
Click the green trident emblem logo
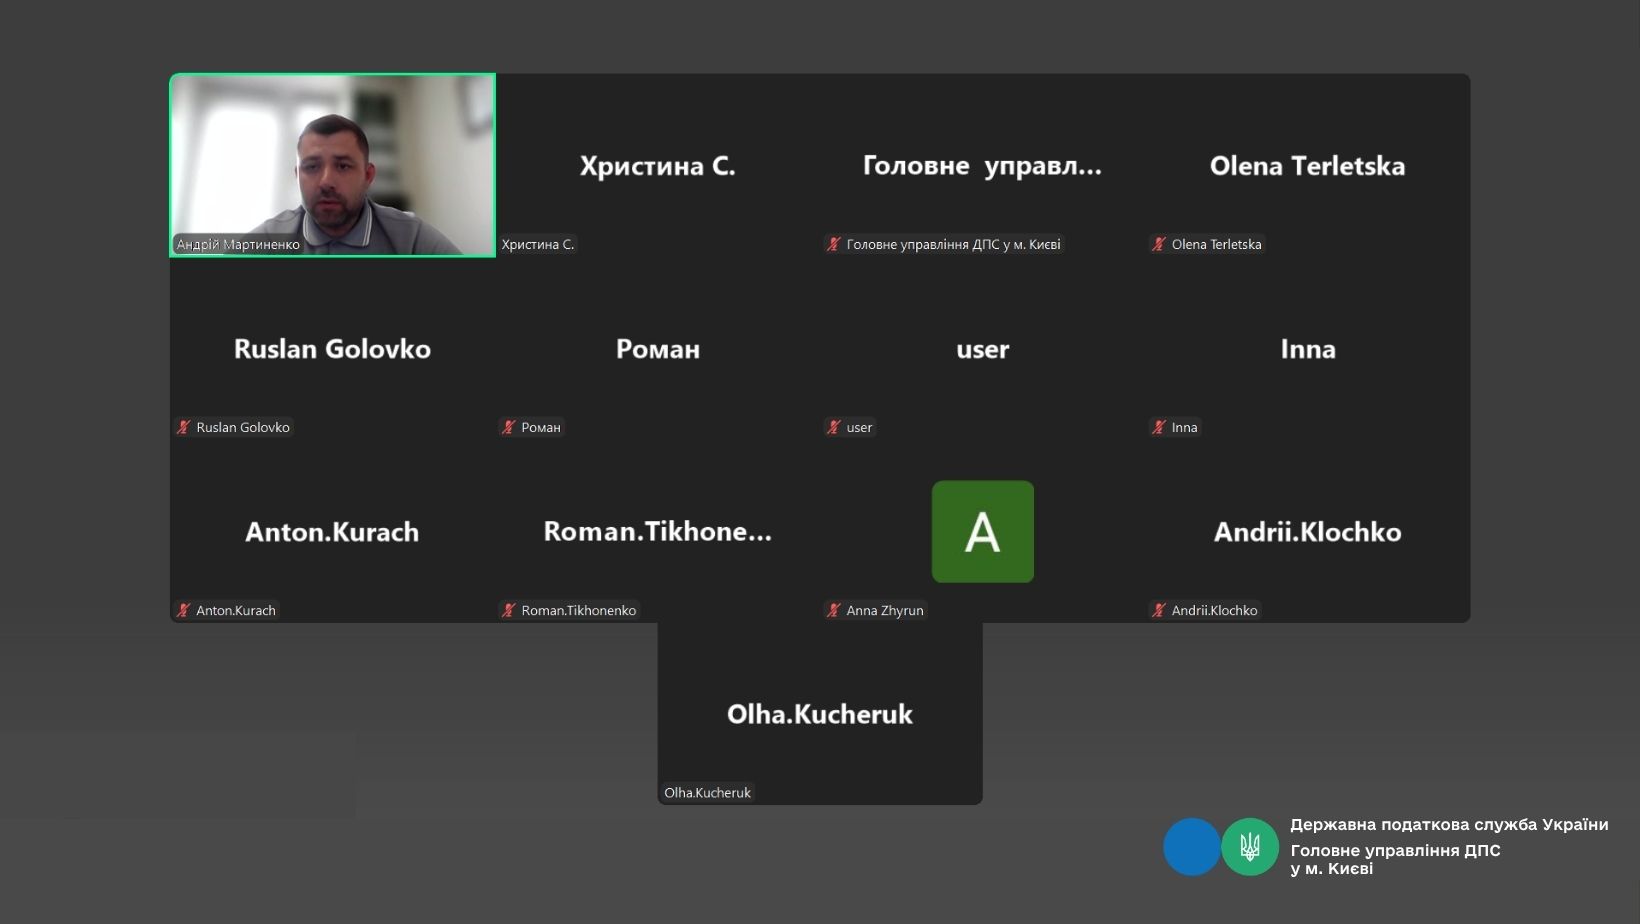pyautogui.click(x=1250, y=847)
